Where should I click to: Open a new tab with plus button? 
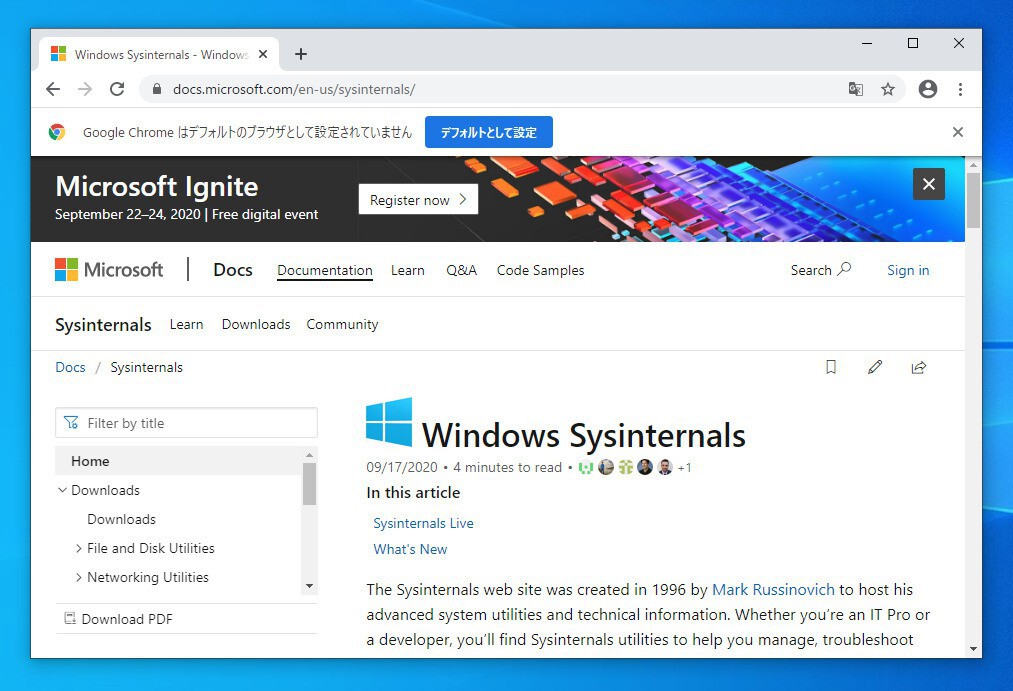click(x=300, y=54)
